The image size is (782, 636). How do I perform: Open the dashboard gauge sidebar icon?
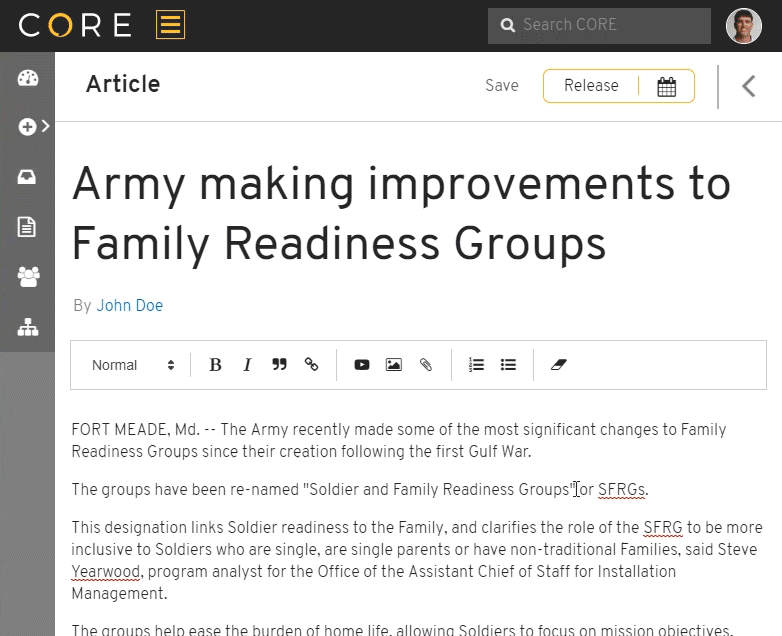pyautogui.click(x=27, y=78)
